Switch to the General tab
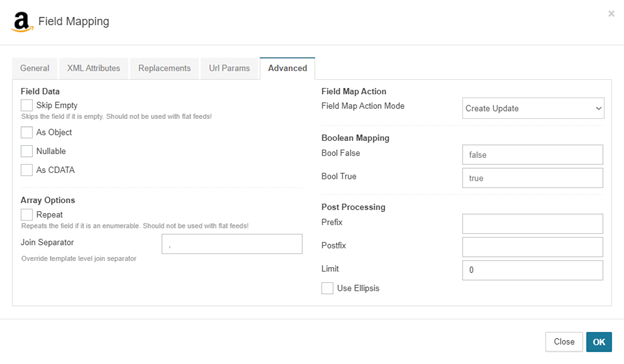 (35, 68)
